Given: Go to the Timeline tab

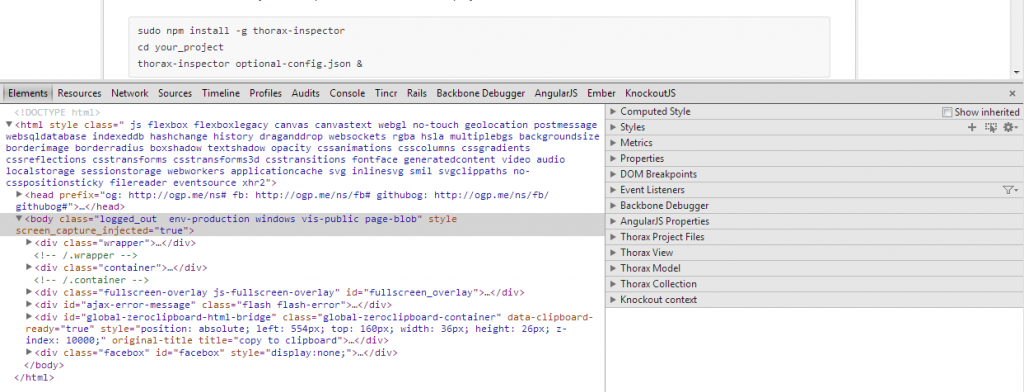Looking at the screenshot, I should (x=221, y=93).
